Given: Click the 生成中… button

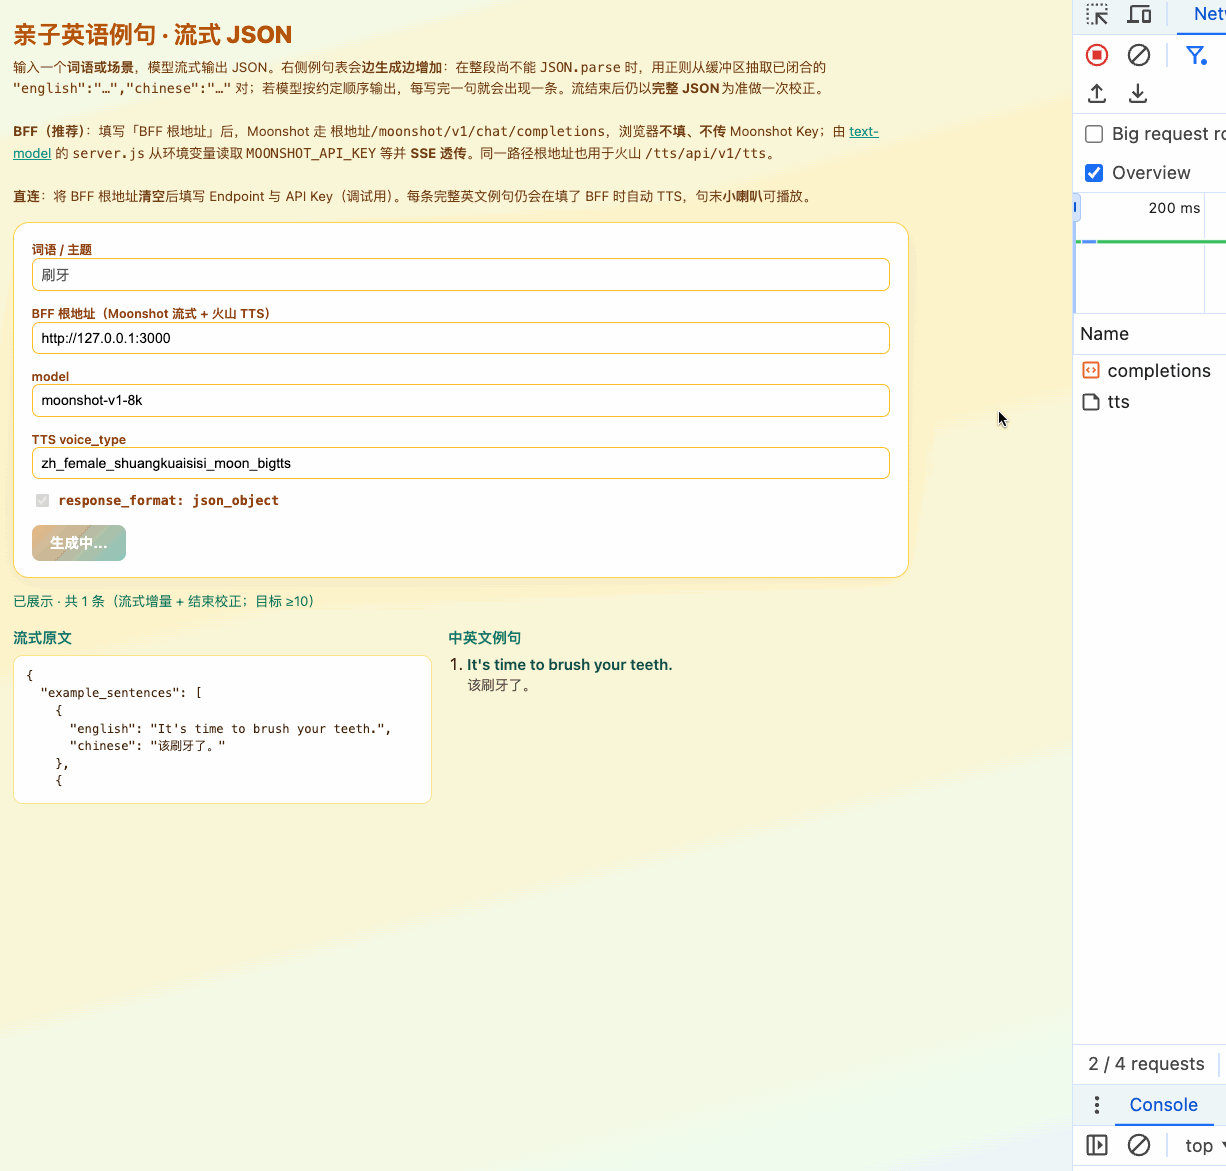Looking at the screenshot, I should point(79,543).
